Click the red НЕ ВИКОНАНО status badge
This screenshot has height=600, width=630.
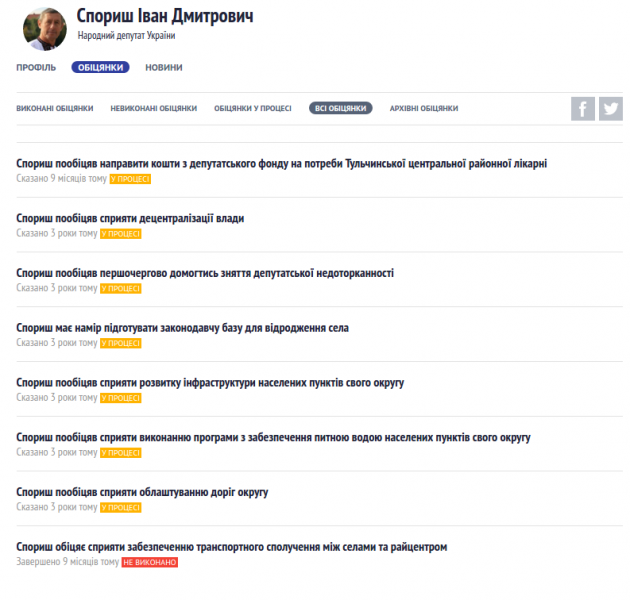tap(149, 563)
